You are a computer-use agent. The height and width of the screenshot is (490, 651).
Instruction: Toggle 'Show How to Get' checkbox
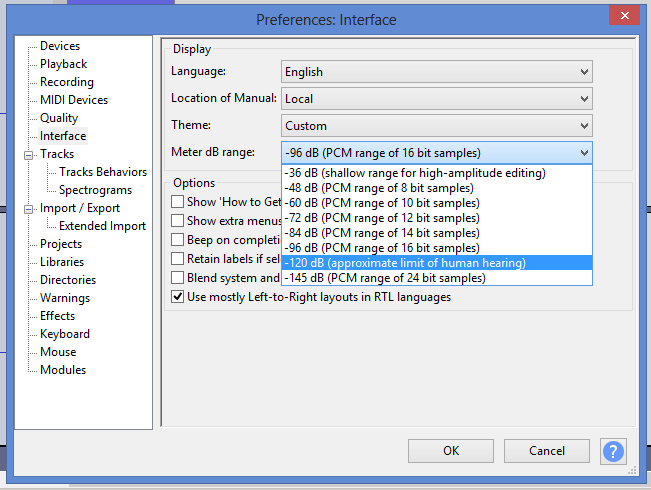pyautogui.click(x=178, y=202)
